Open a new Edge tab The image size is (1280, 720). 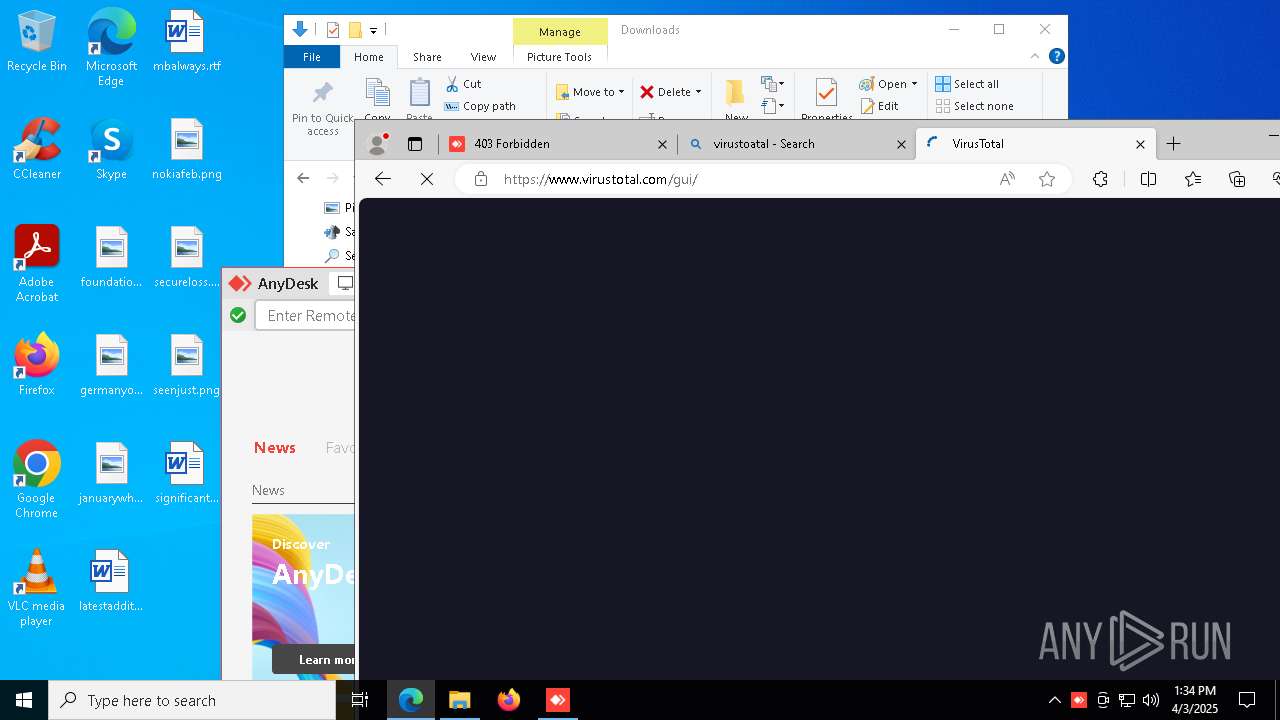click(1174, 144)
